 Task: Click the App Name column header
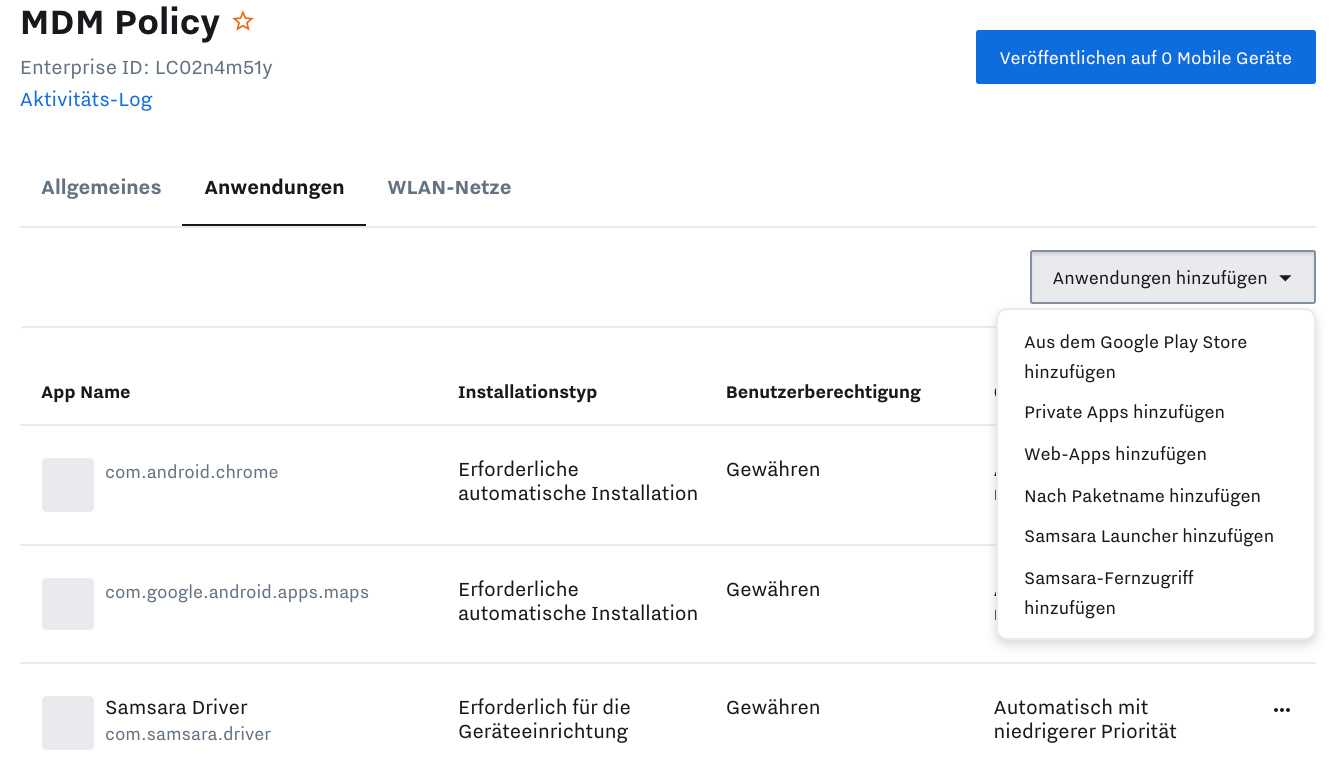click(x=86, y=392)
